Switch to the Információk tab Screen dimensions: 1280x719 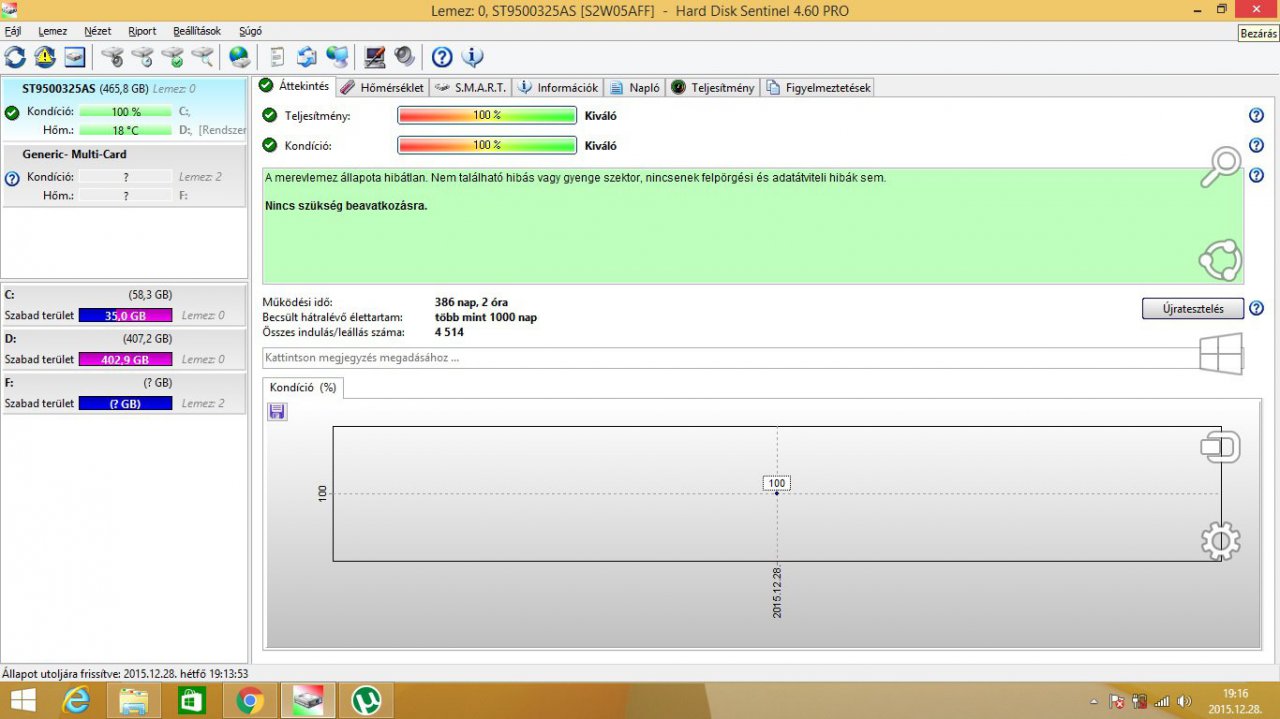(x=558, y=88)
